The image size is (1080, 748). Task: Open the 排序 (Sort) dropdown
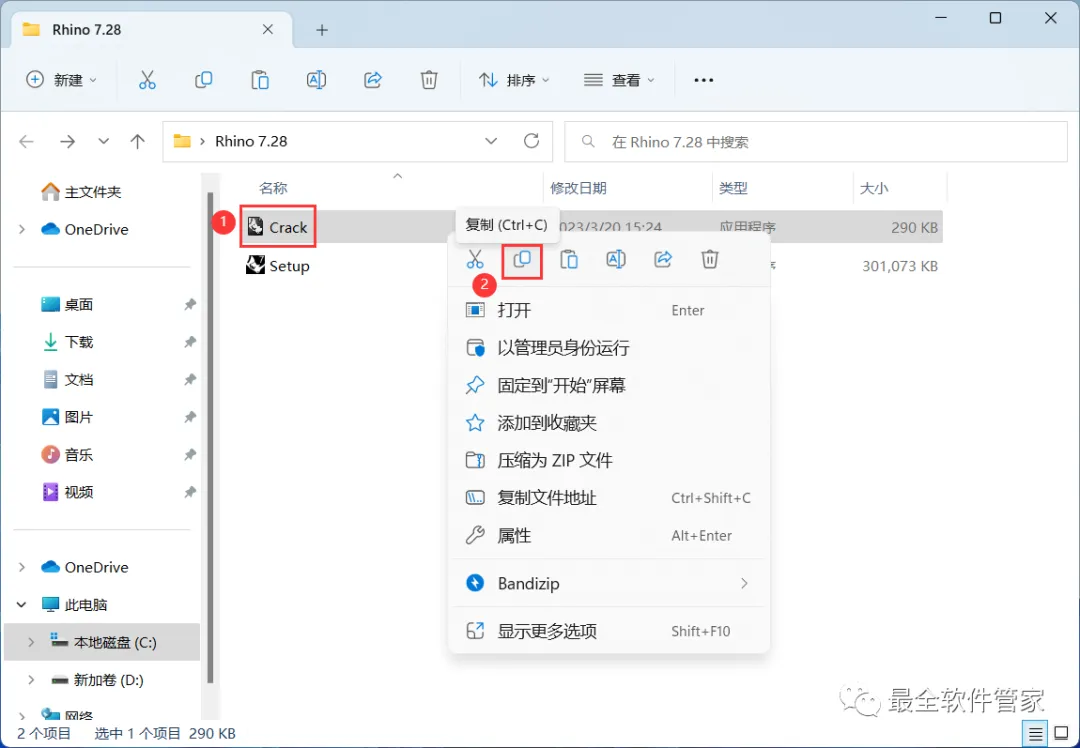click(515, 80)
